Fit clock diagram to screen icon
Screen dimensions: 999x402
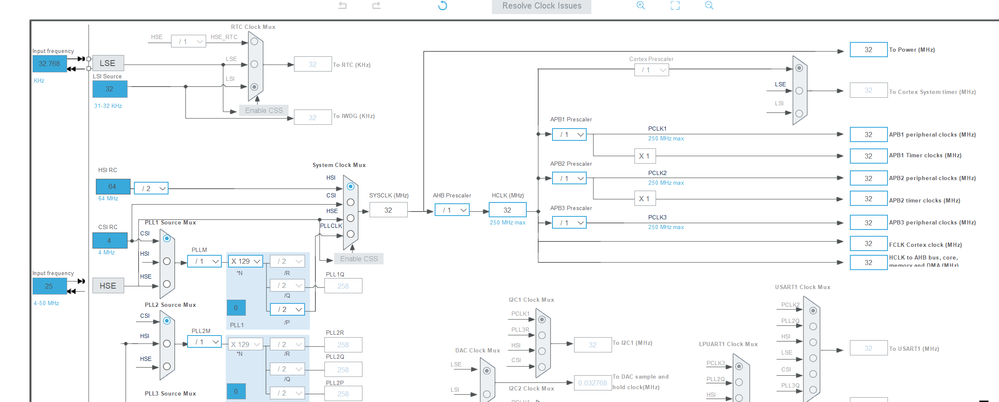click(x=675, y=5)
